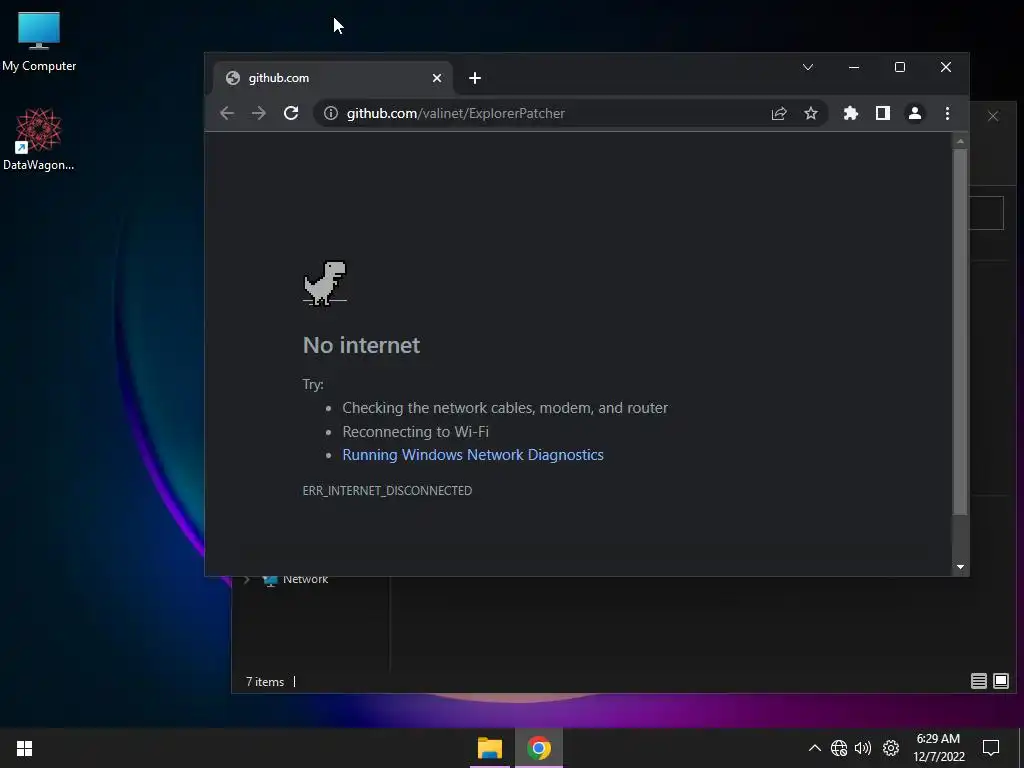Click the settings gear tray icon

[x=891, y=748]
